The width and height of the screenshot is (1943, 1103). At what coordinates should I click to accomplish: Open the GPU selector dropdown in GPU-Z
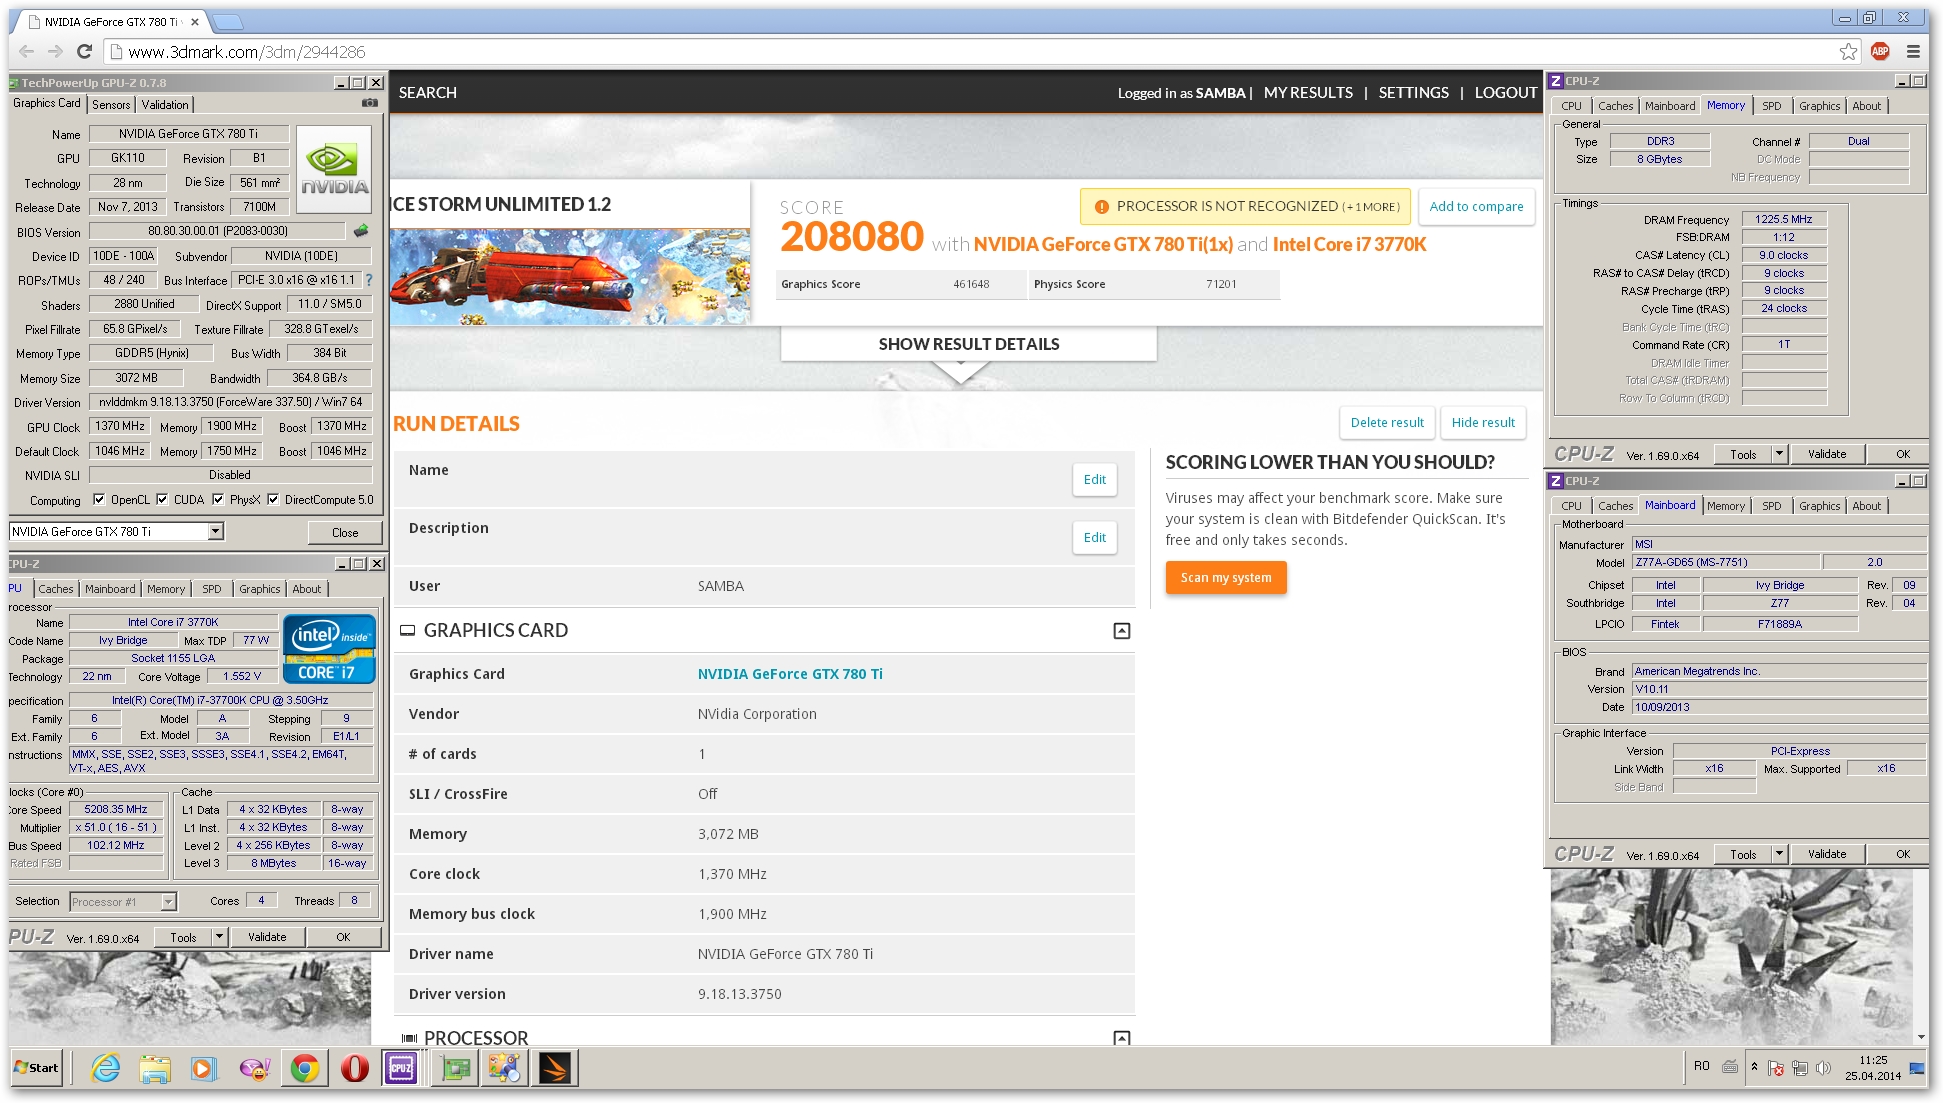[x=215, y=532]
